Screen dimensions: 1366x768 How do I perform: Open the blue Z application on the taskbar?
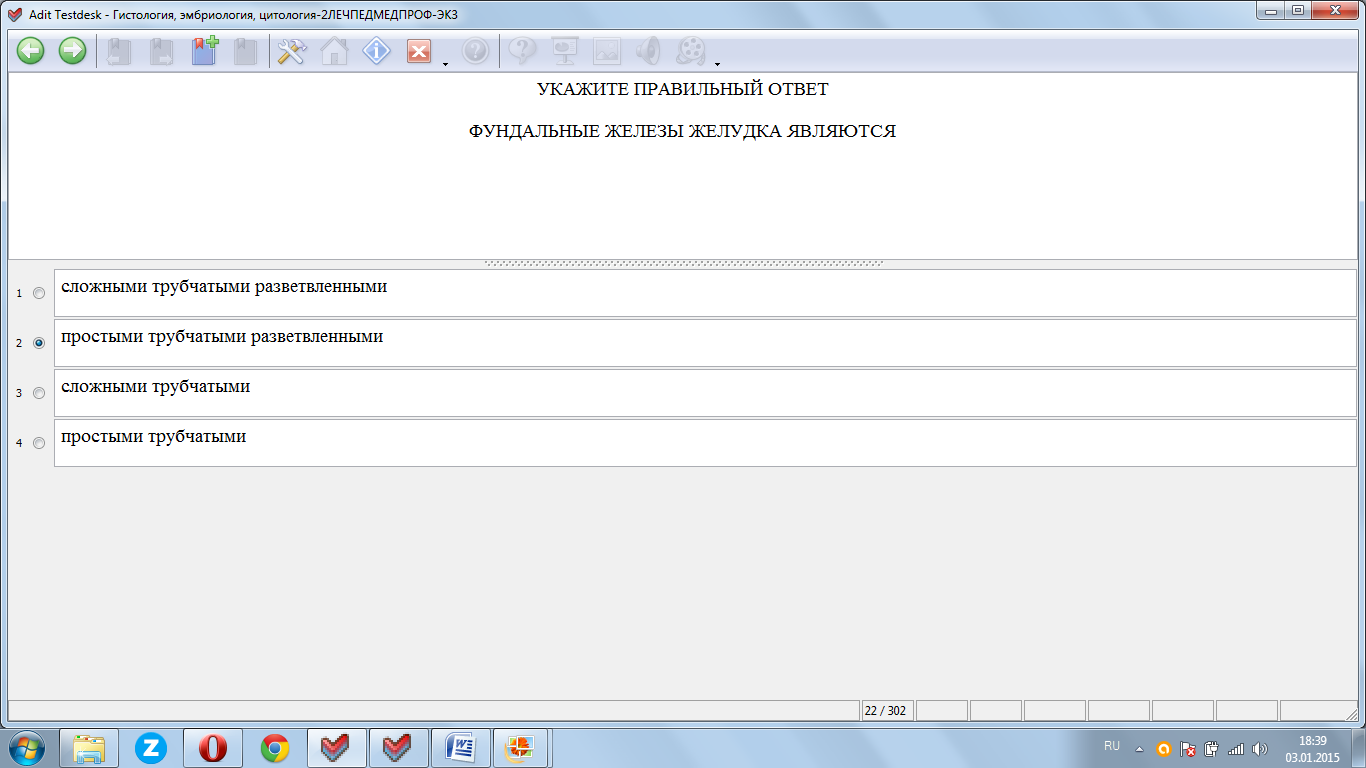[151, 748]
